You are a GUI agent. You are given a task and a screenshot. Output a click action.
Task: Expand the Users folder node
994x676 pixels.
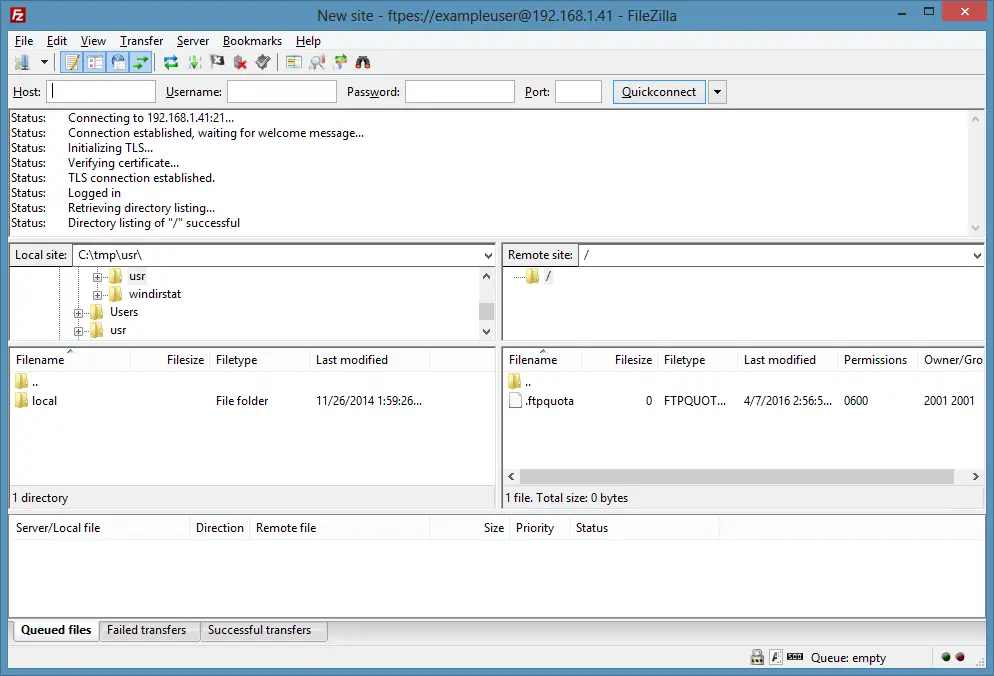(78, 313)
